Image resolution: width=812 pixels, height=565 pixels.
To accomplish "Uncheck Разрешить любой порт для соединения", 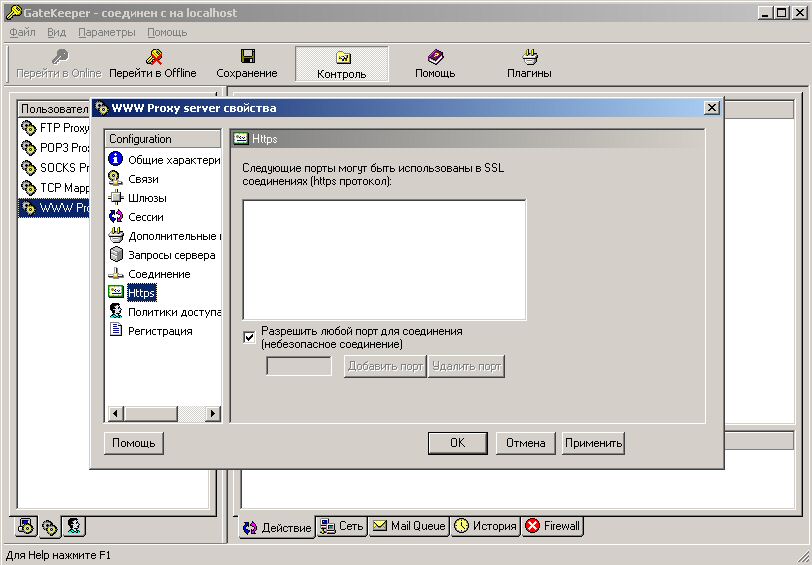I will [250, 337].
